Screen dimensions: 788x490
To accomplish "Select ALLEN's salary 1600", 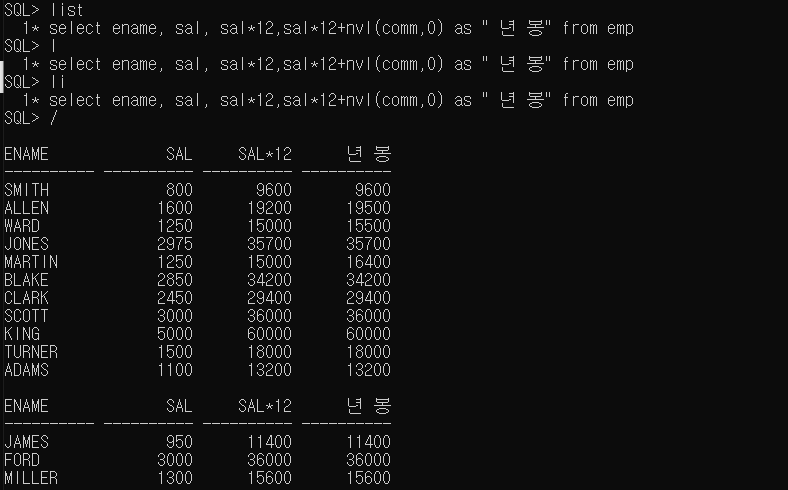I will coord(175,208).
